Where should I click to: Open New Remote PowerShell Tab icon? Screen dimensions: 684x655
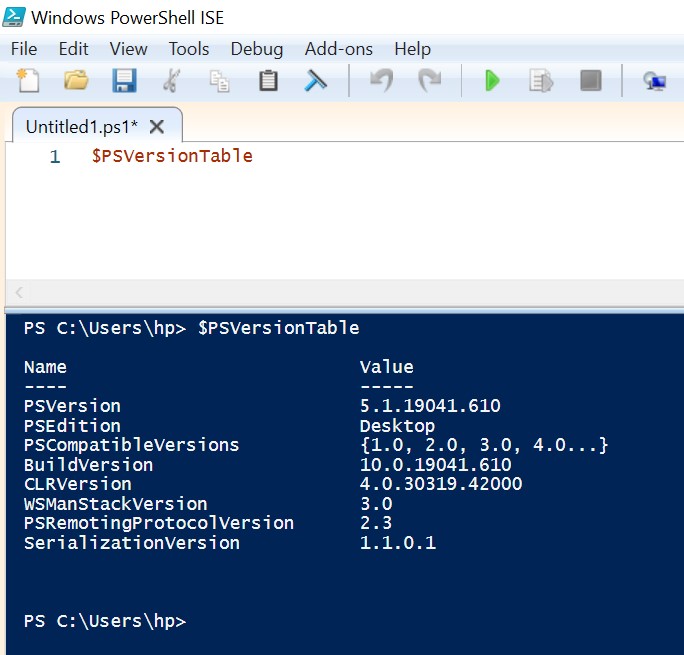[x=654, y=82]
